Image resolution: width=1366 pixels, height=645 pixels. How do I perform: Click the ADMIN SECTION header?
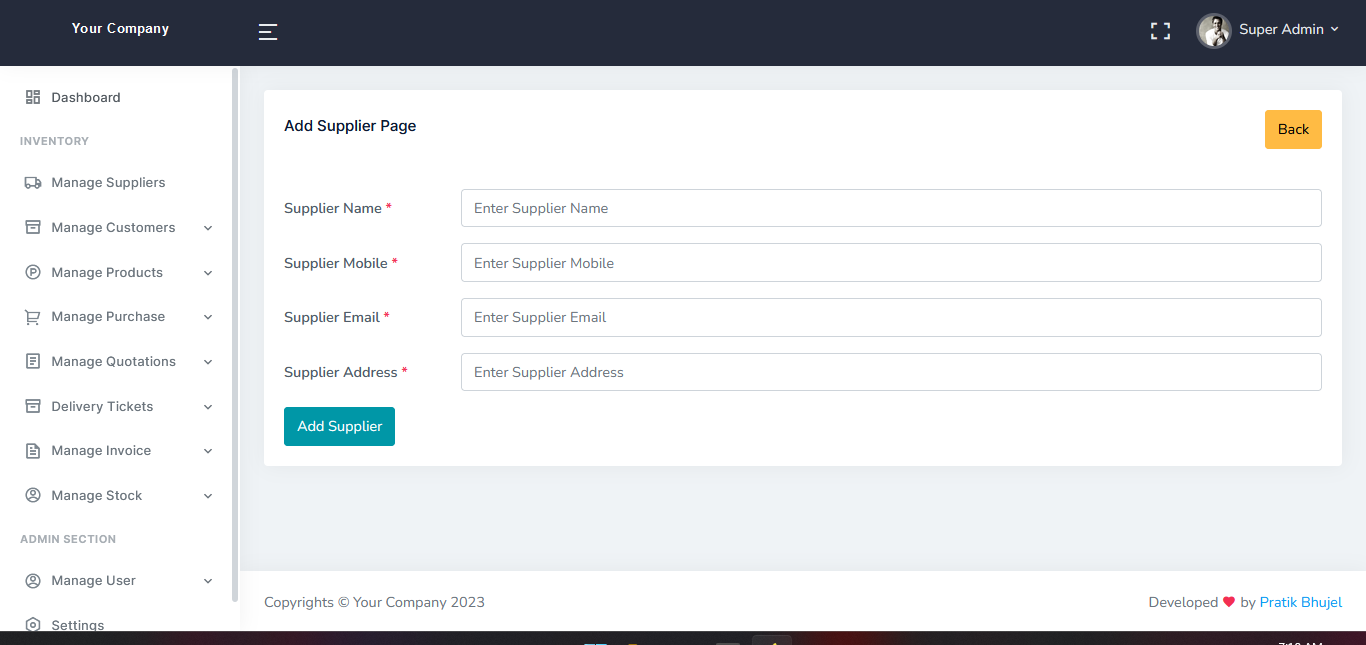coord(68,539)
